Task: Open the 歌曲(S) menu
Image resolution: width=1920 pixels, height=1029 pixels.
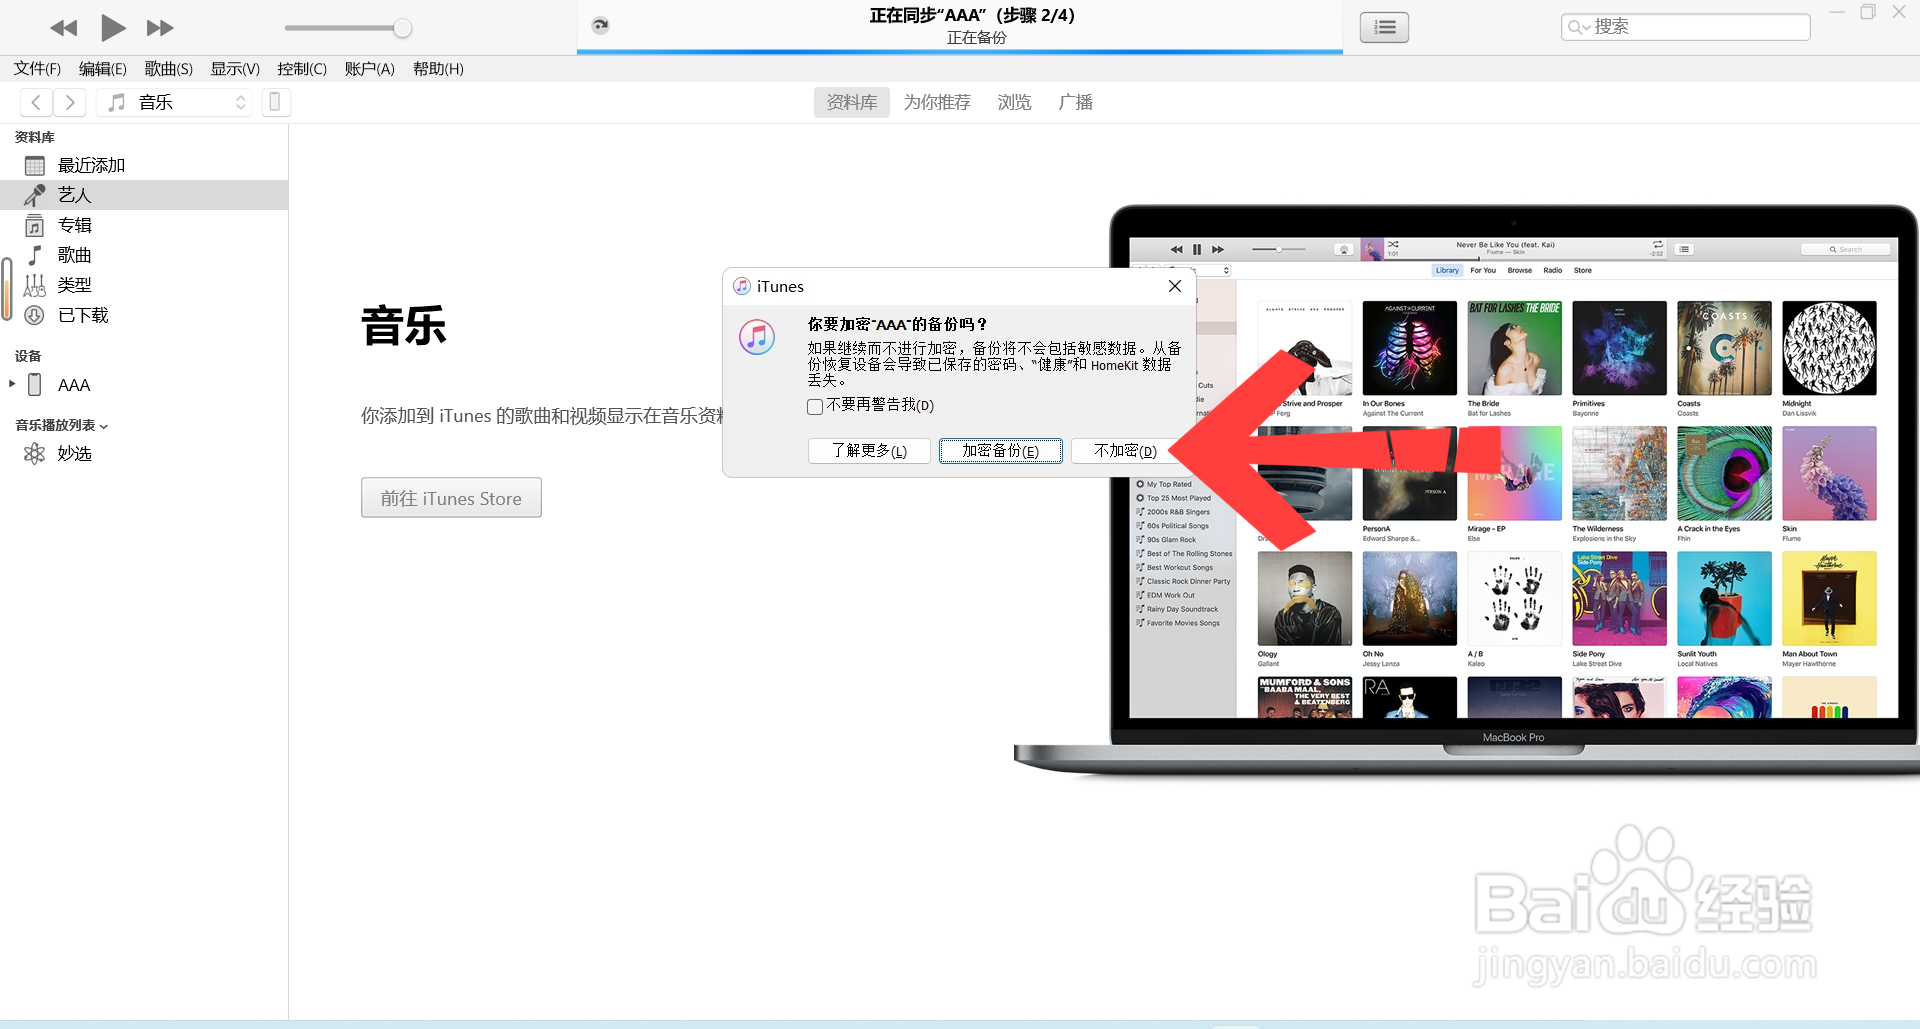Action: [x=169, y=69]
